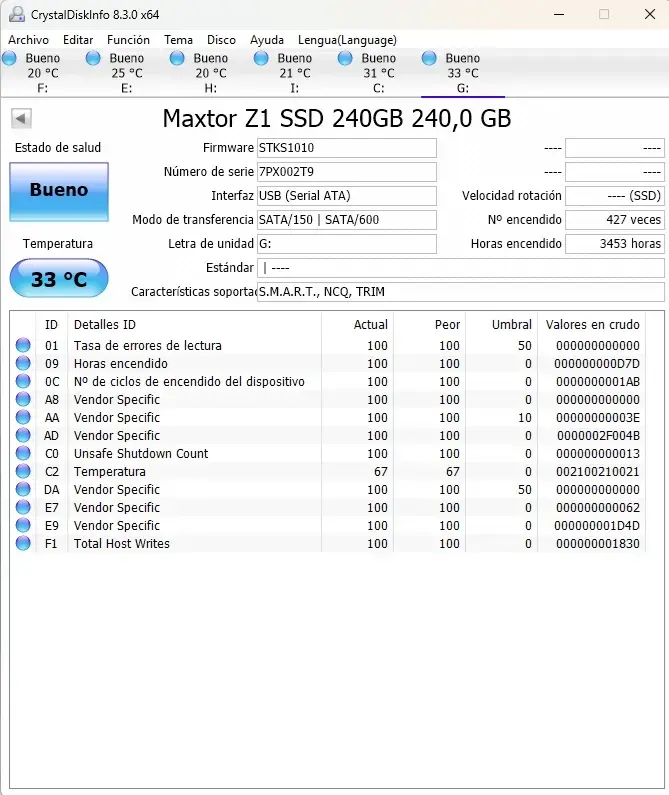Select the Total Host Writes text
Screen dimensions: 669x795
(122, 544)
